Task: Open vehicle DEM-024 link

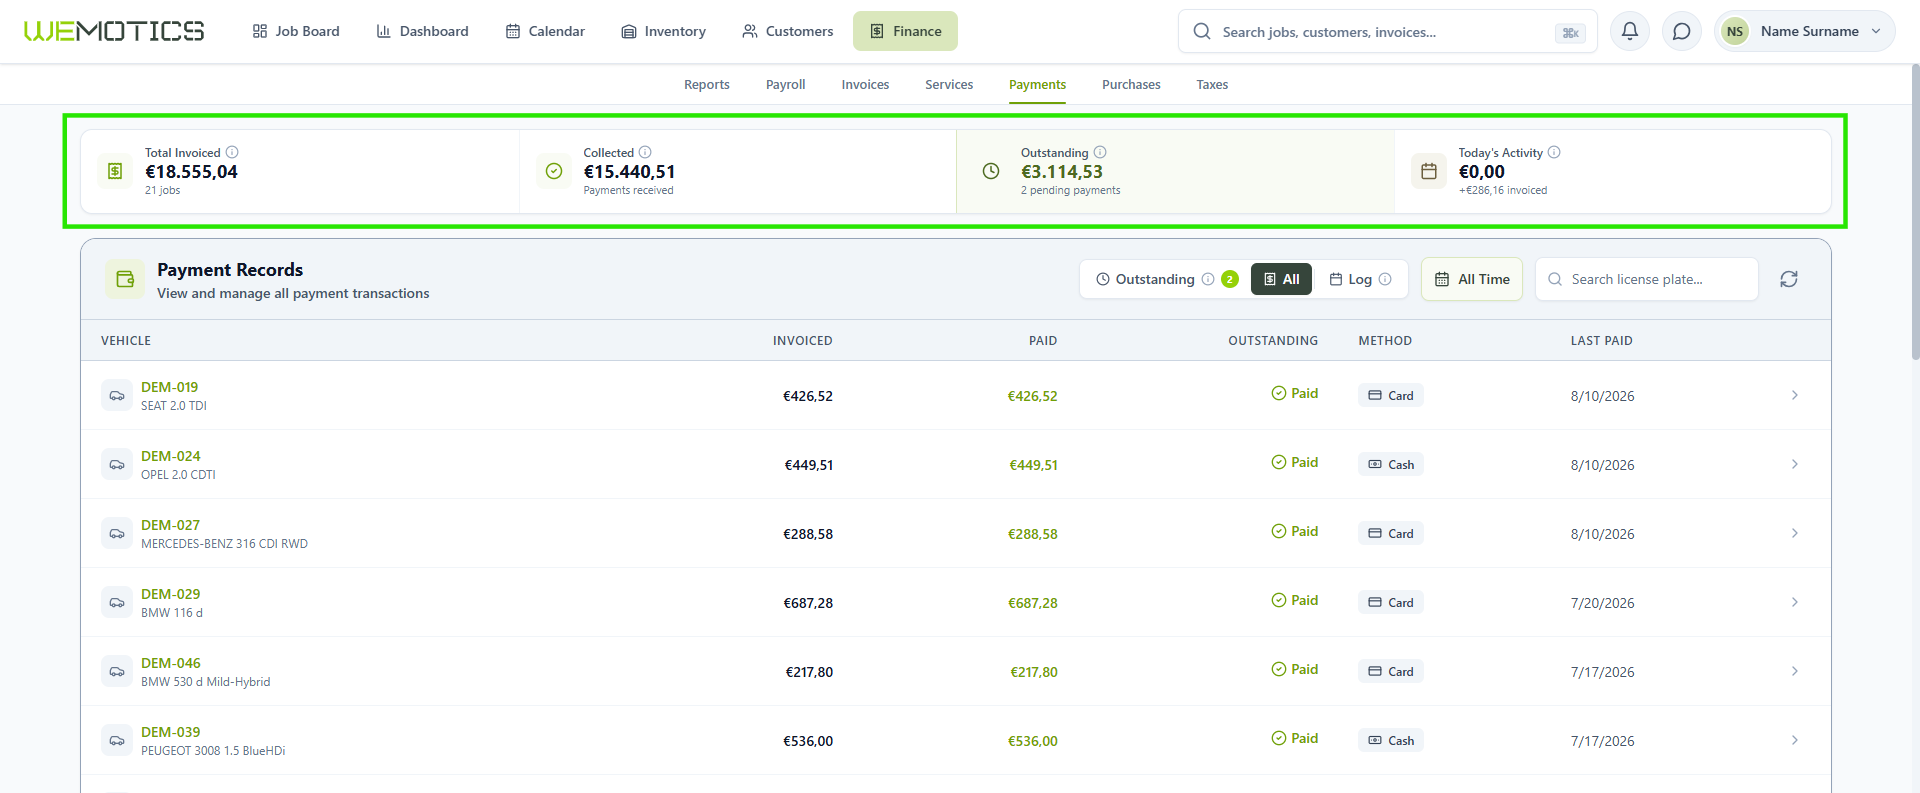Action: (170, 456)
